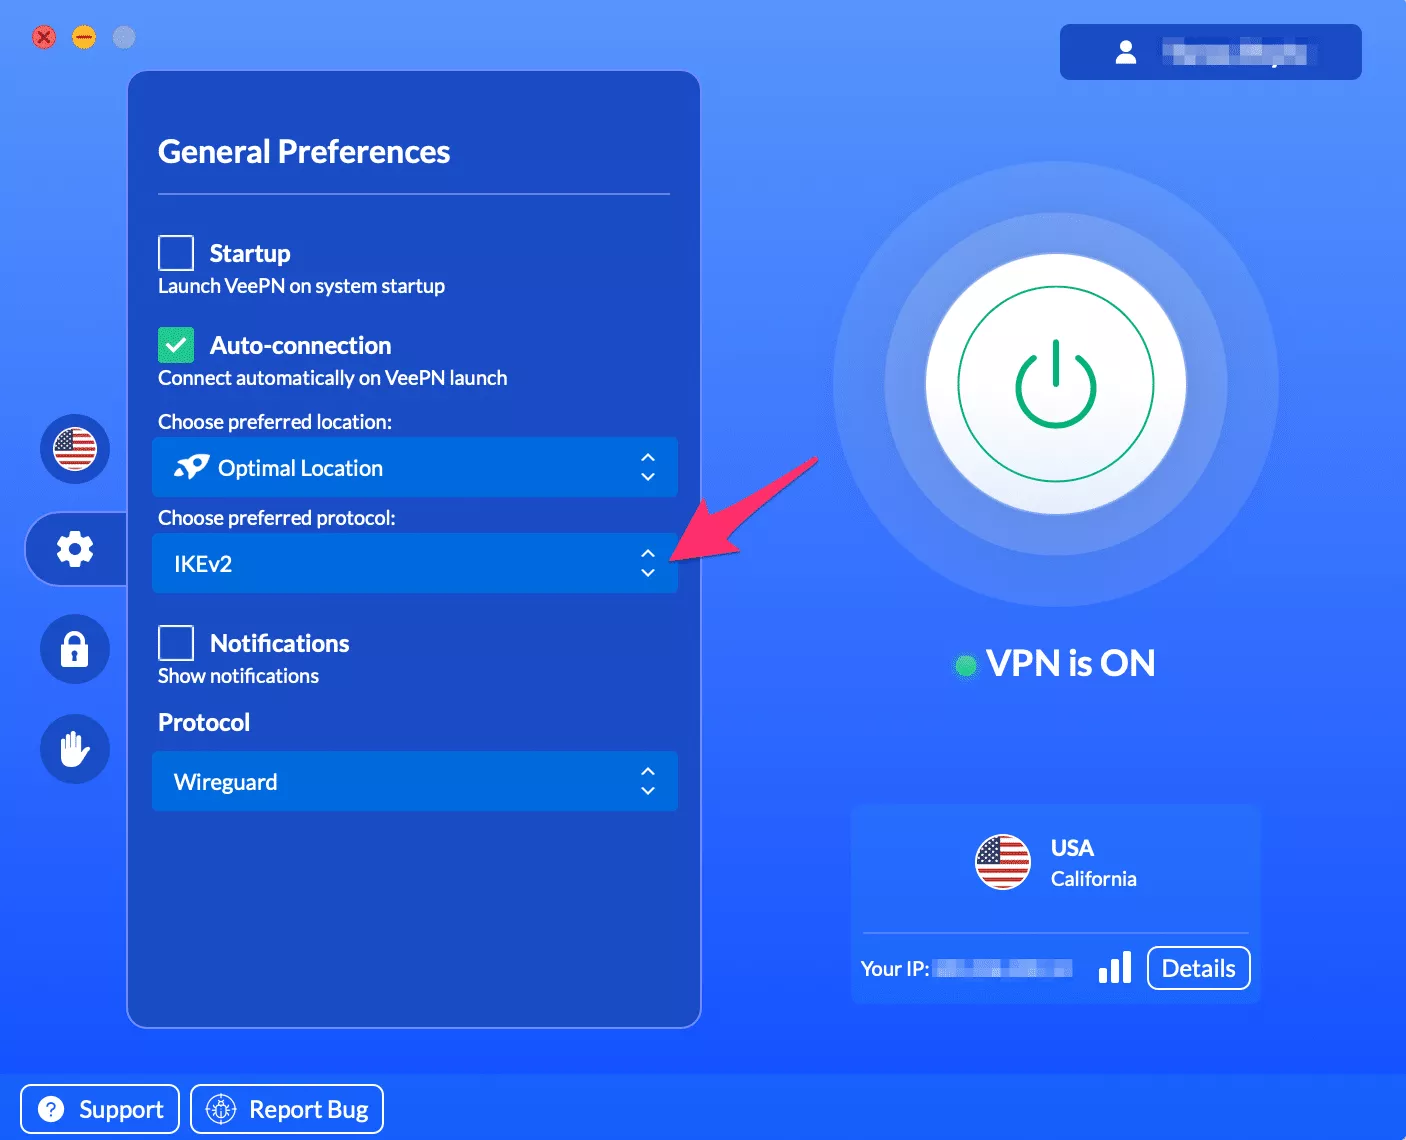The image size is (1406, 1140).
Task: Open the lock security section
Action: 75,649
